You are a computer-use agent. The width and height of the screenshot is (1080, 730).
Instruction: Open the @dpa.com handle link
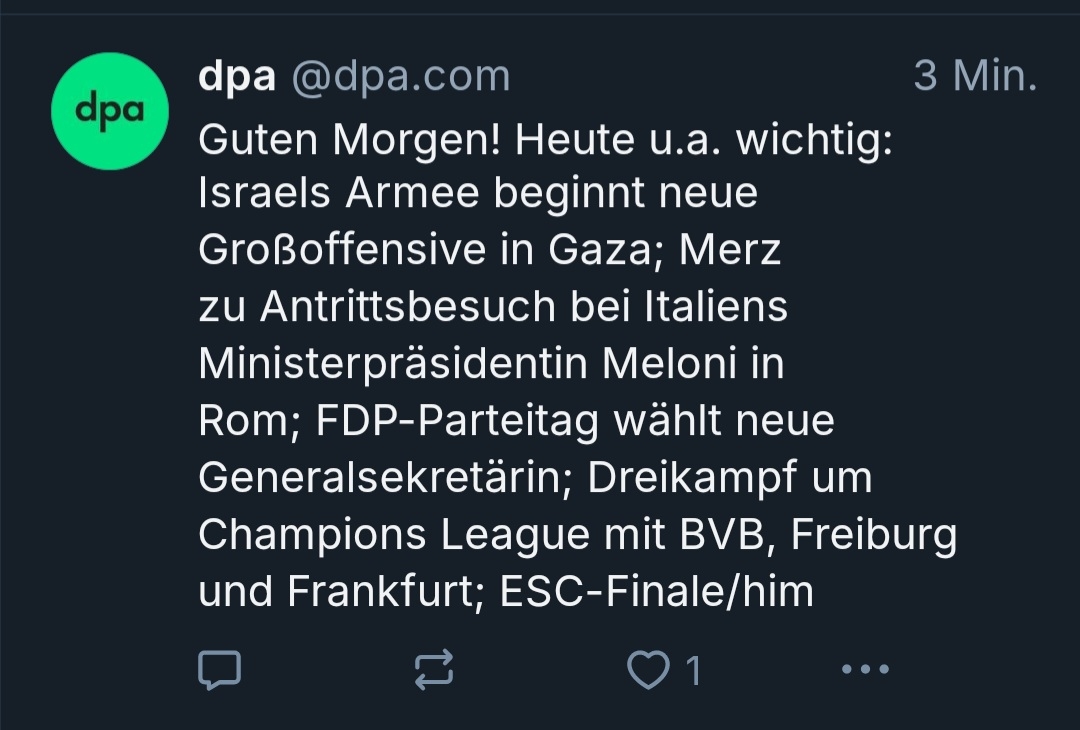pos(400,77)
